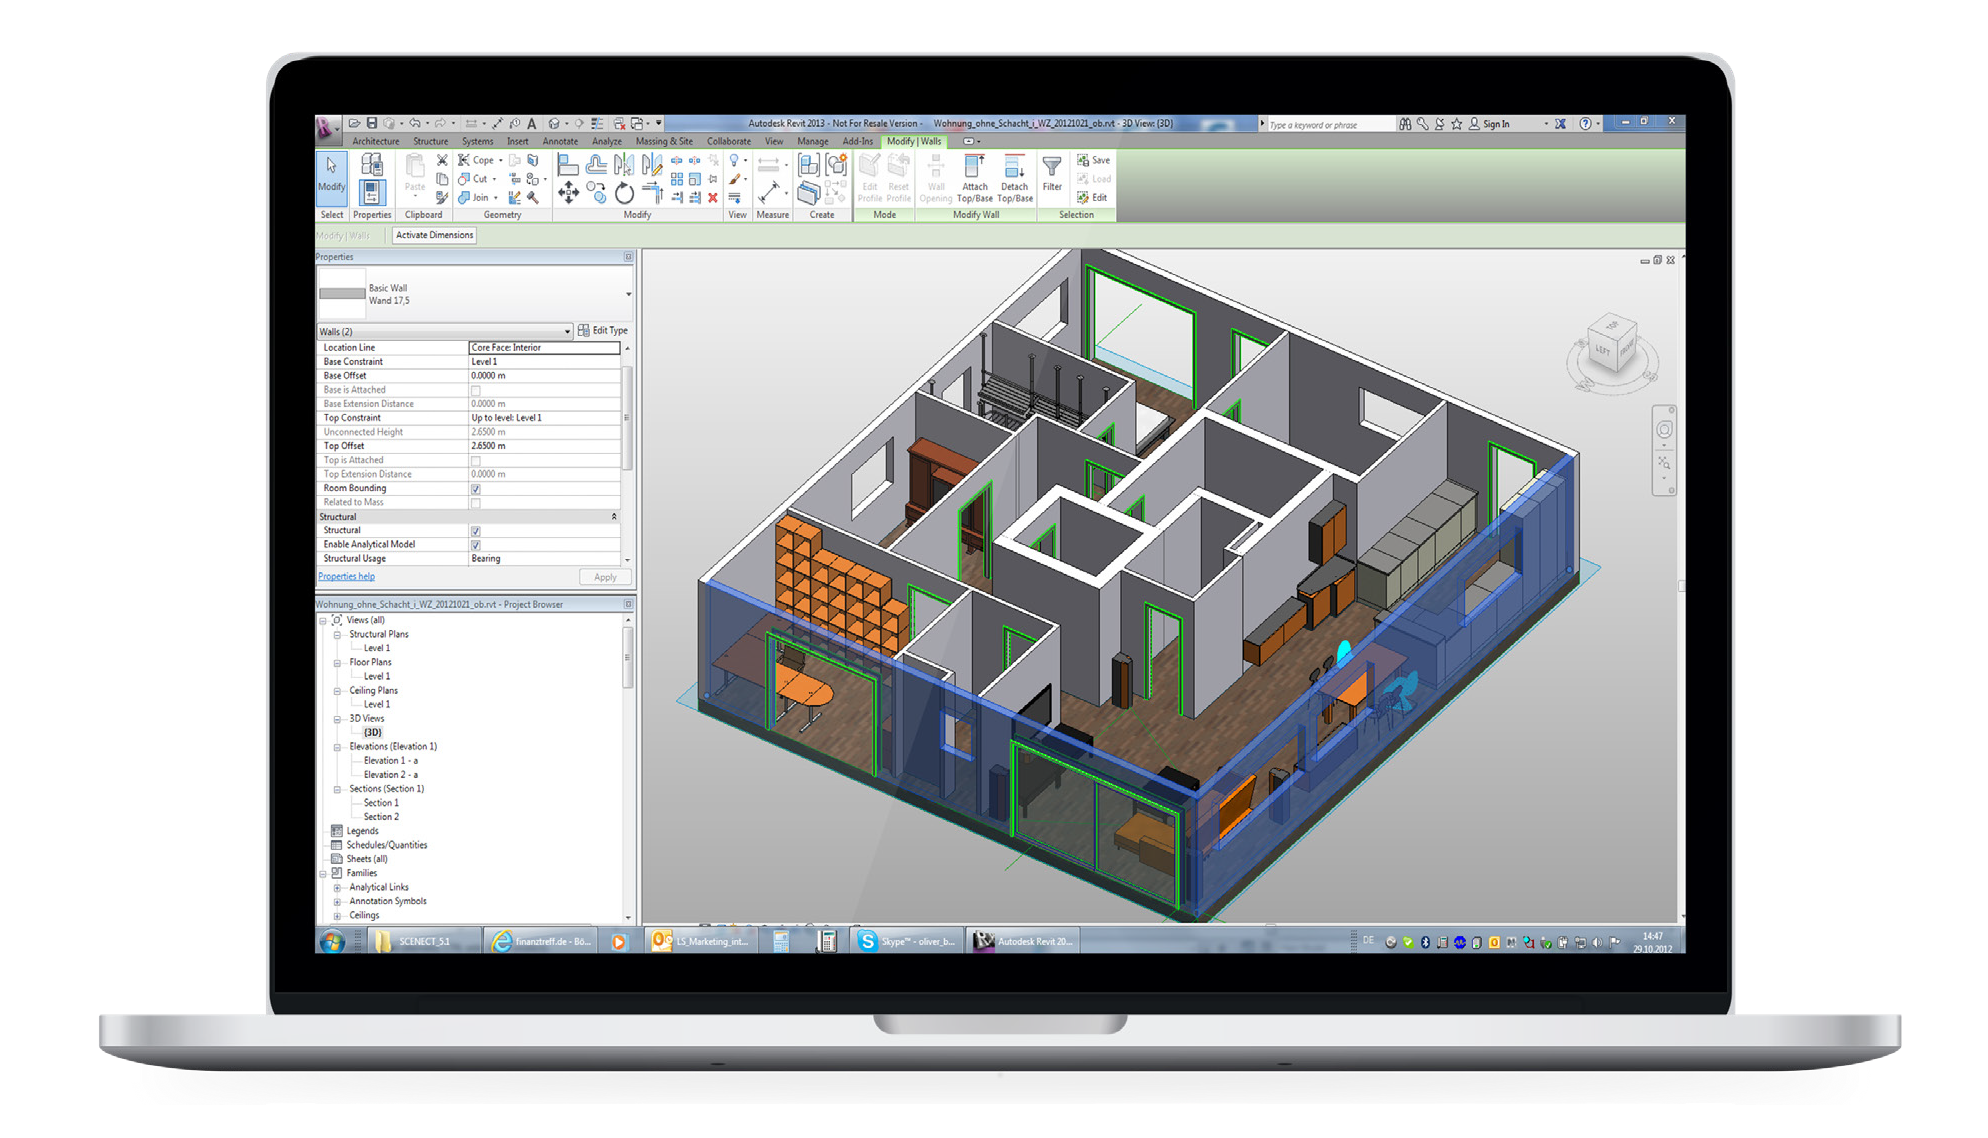The width and height of the screenshot is (1988, 1138).
Task: Toggle the Room Bounding checkbox
Action: 476,489
